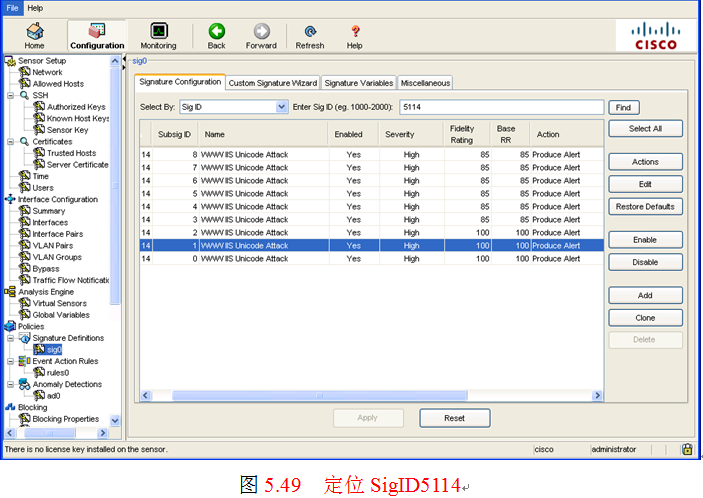Open the Help menu
Image resolution: width=703 pixels, height=498 pixels.
coord(35,8)
